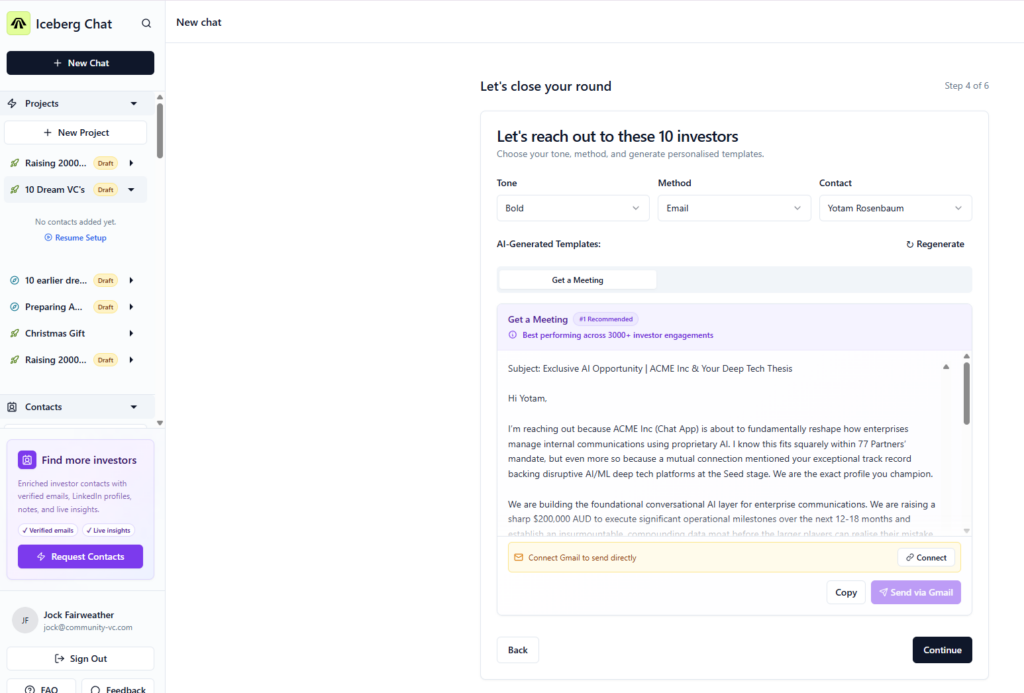Click the Regenerate templates icon
This screenshot has width=1024, height=693.
click(910, 244)
